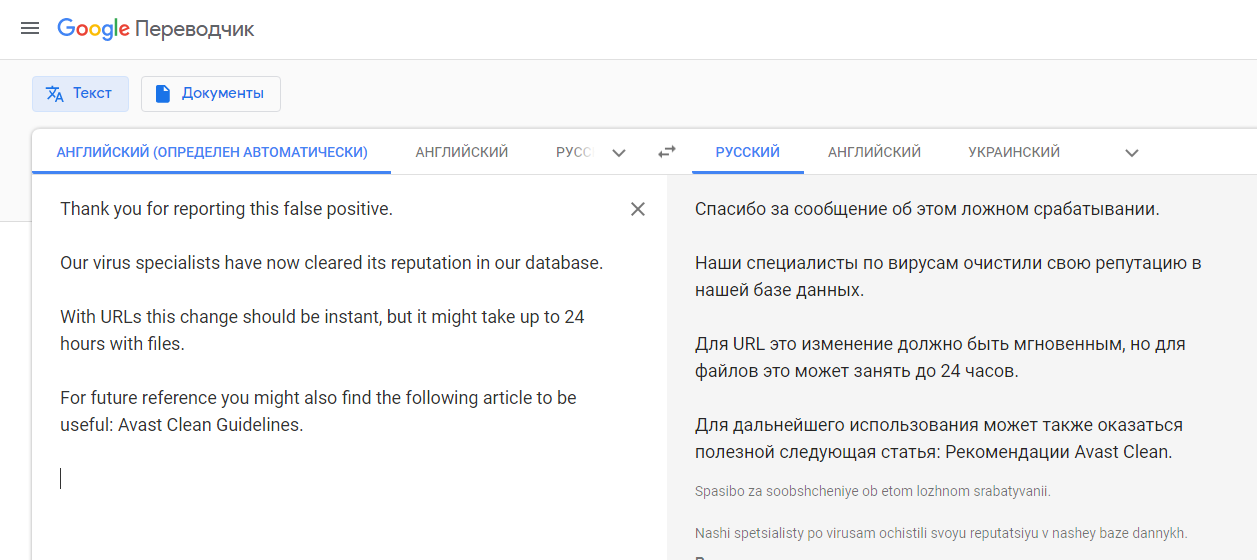Expand the target language list

pyautogui.click(x=1132, y=153)
